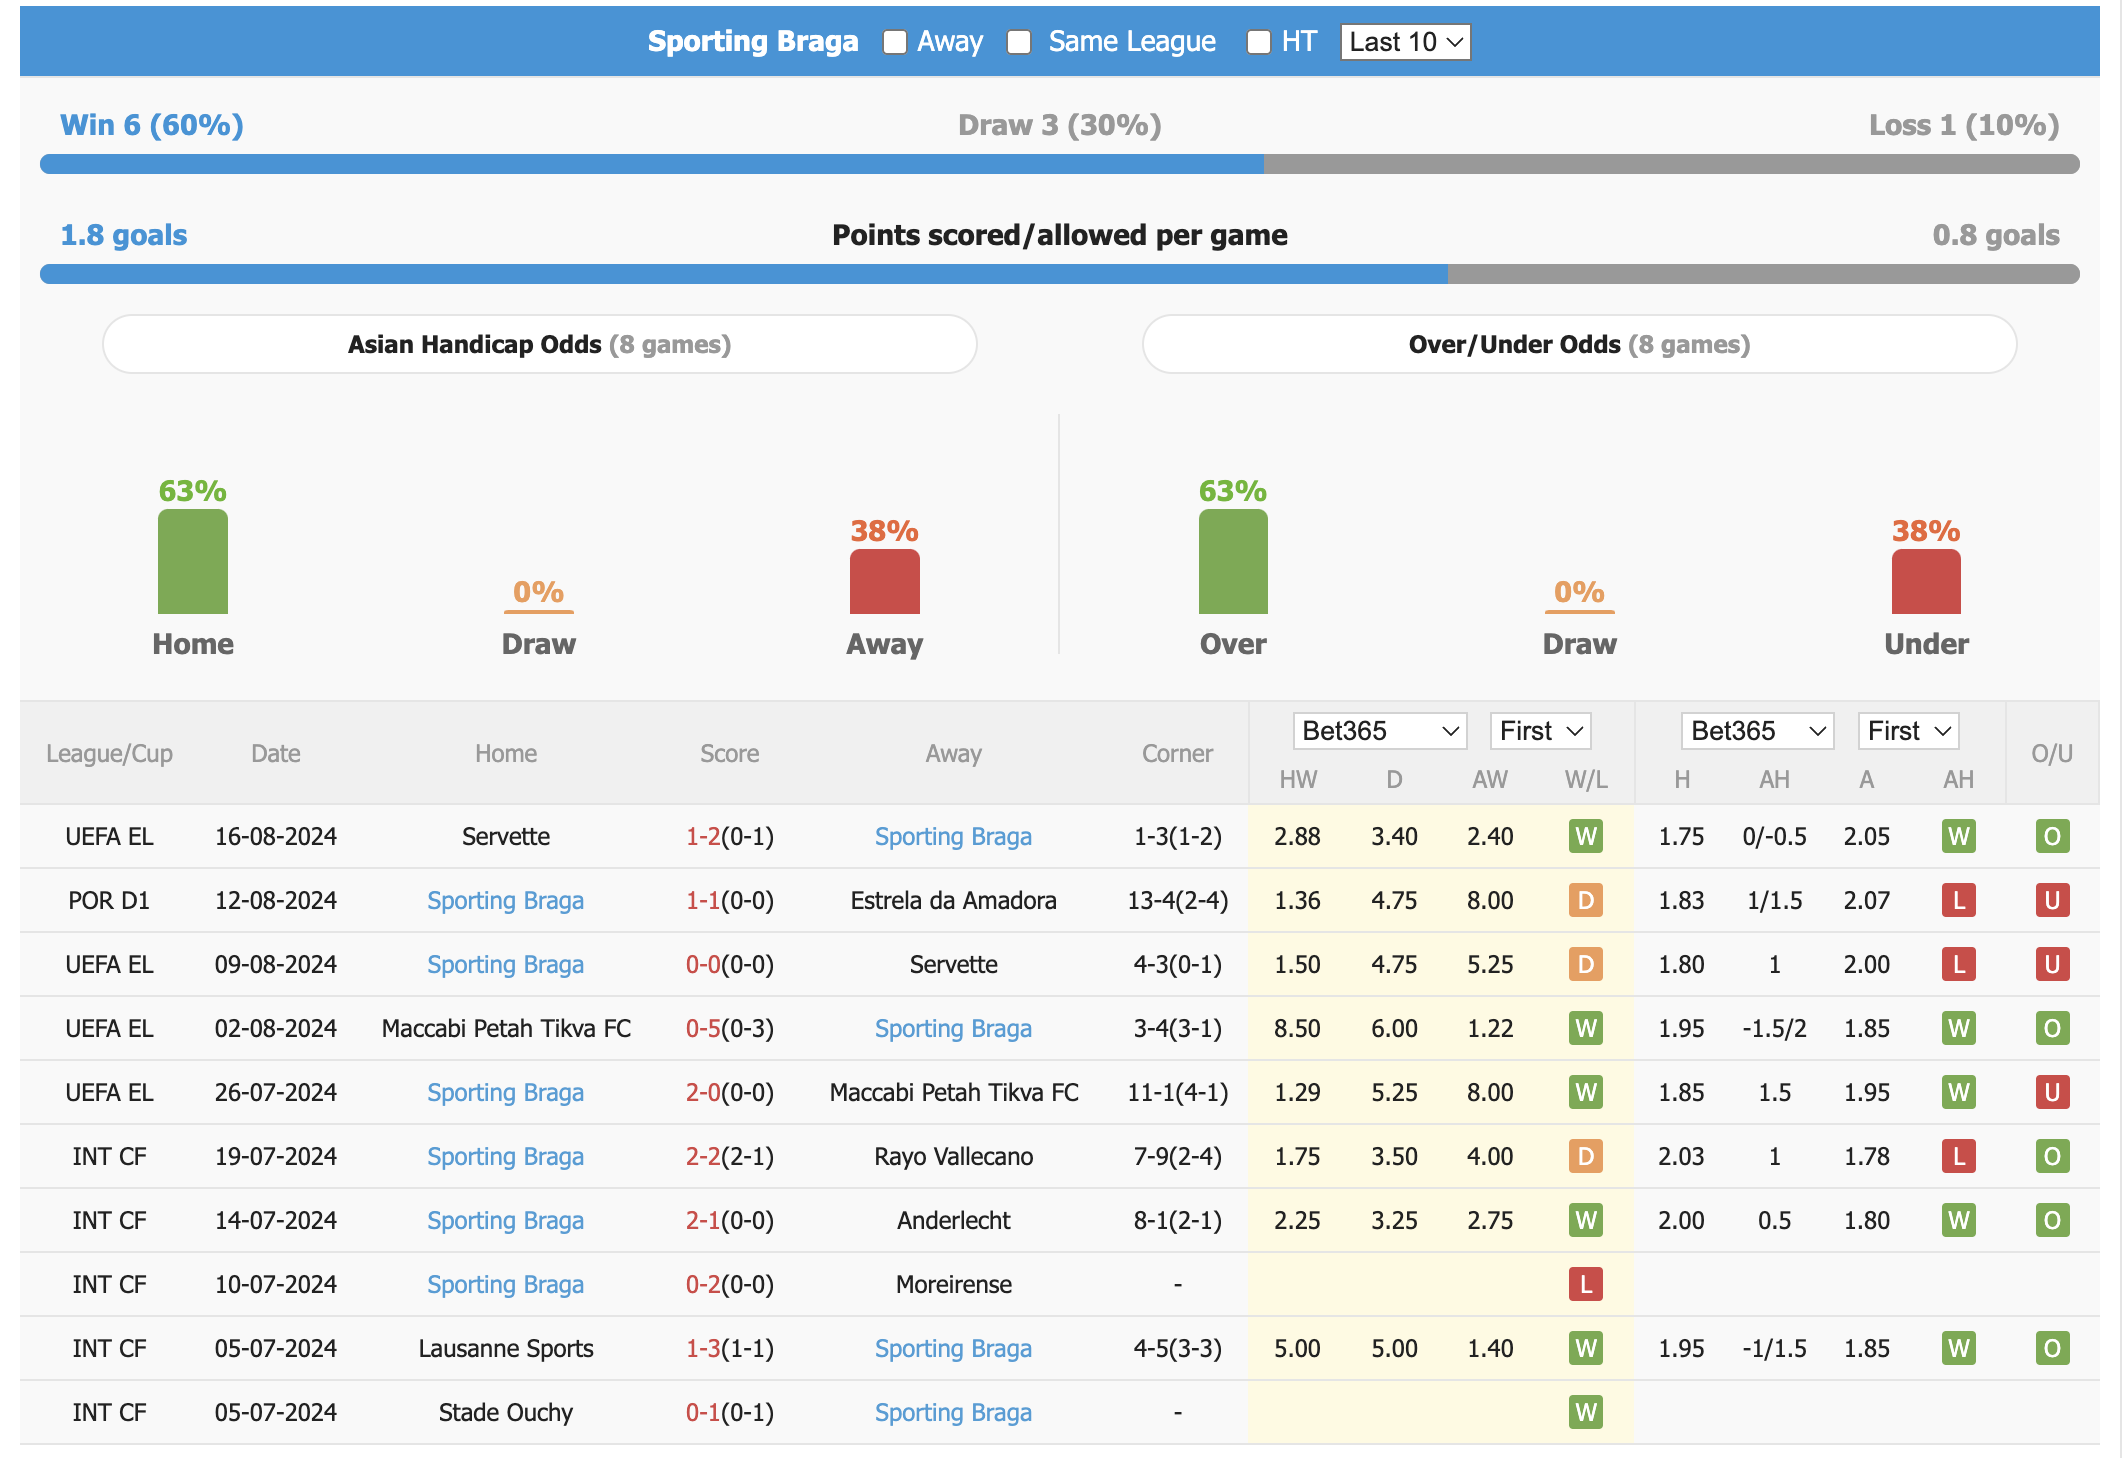Viewport: 2122px width, 1458px height.
Task: Click the win/draw/loss percentage bar
Action: tap(1060, 164)
